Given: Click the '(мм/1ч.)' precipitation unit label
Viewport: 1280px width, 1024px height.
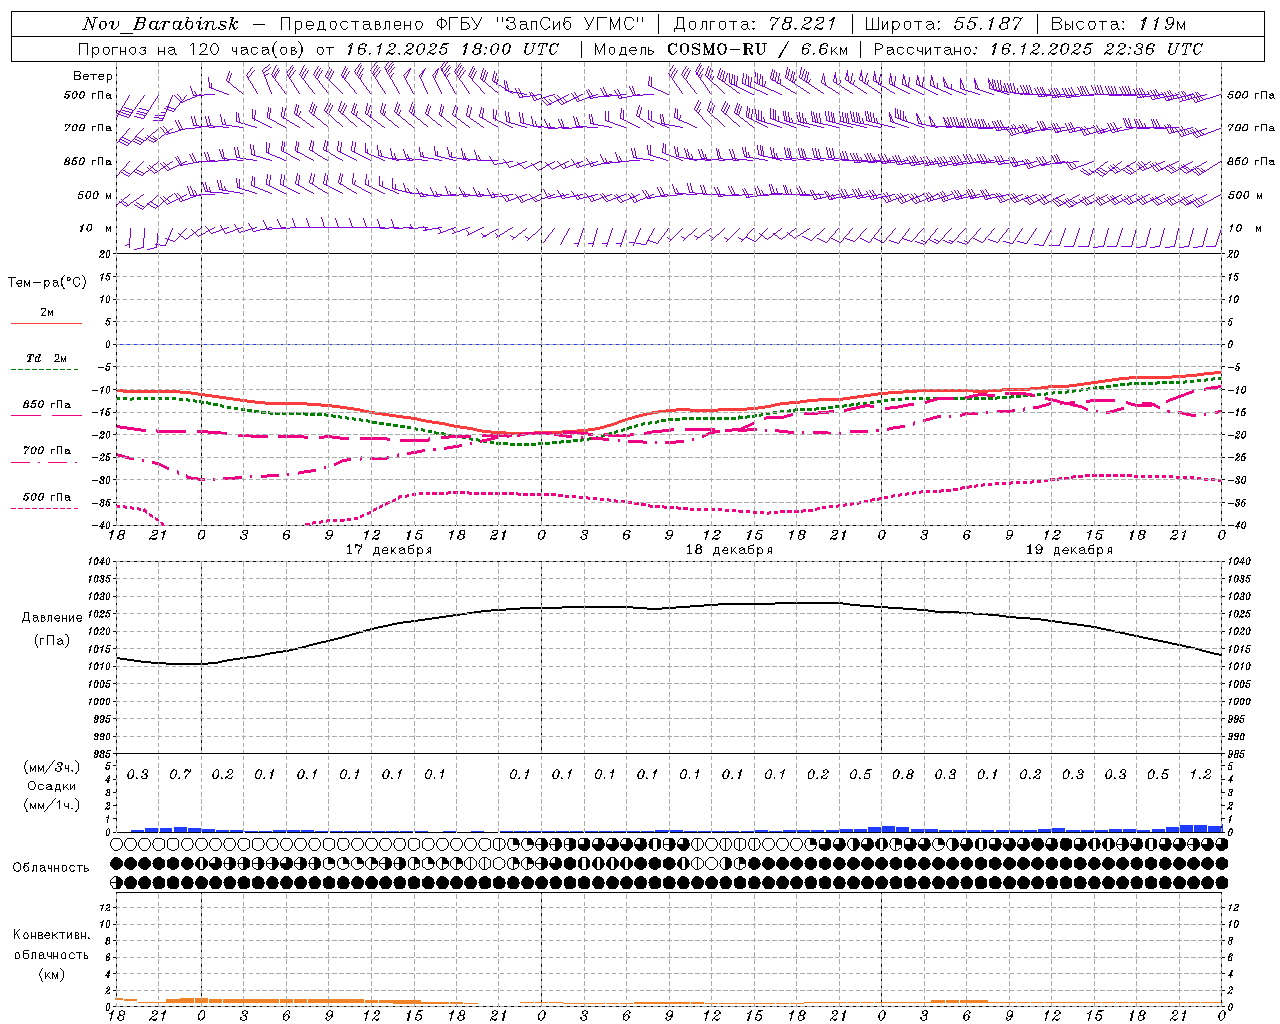Looking at the screenshot, I should 52,805.
